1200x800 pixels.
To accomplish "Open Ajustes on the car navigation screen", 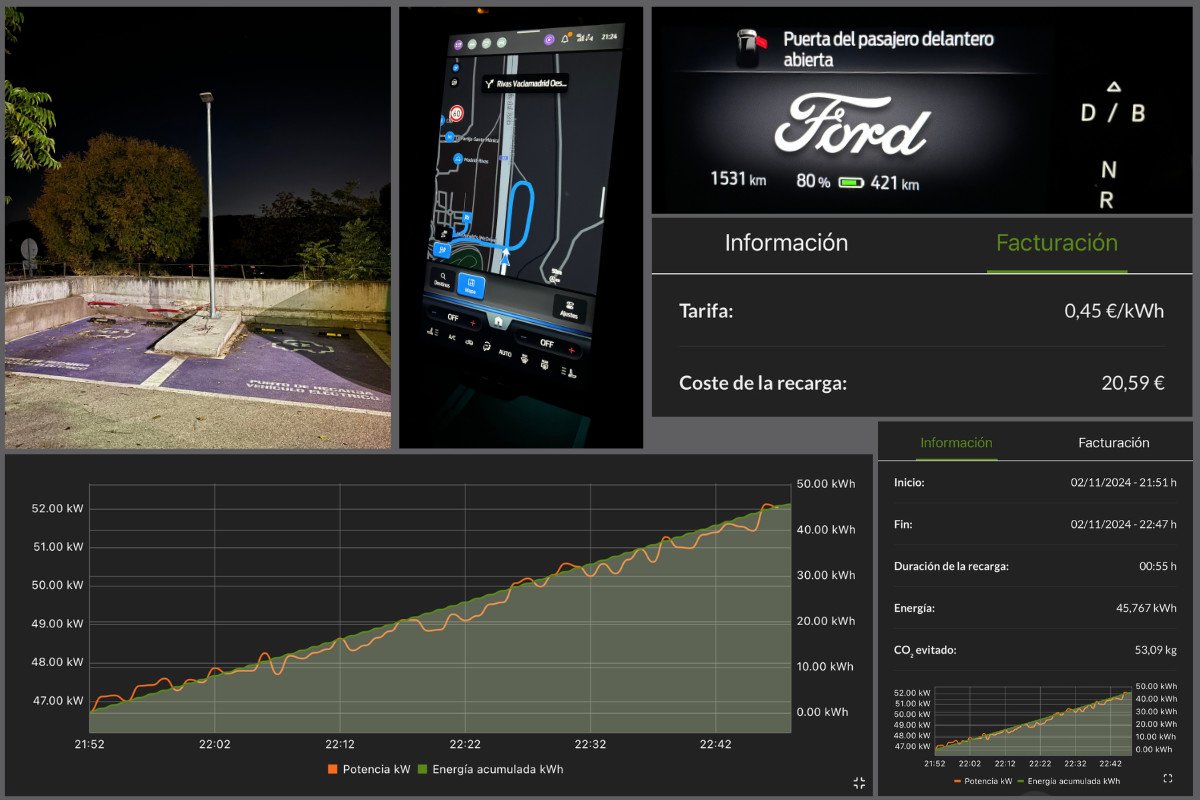I will 569,309.
